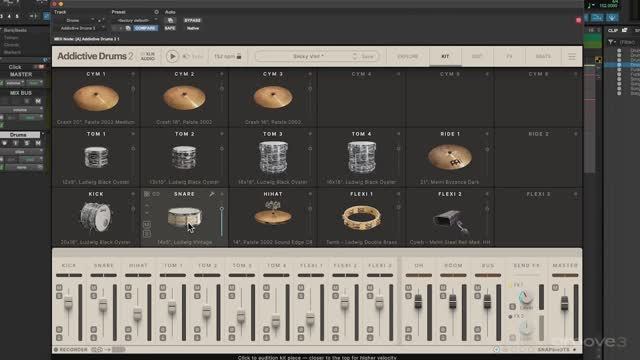Click the snare slot top-left square icon
640x360 pixels.
[x=147, y=194]
